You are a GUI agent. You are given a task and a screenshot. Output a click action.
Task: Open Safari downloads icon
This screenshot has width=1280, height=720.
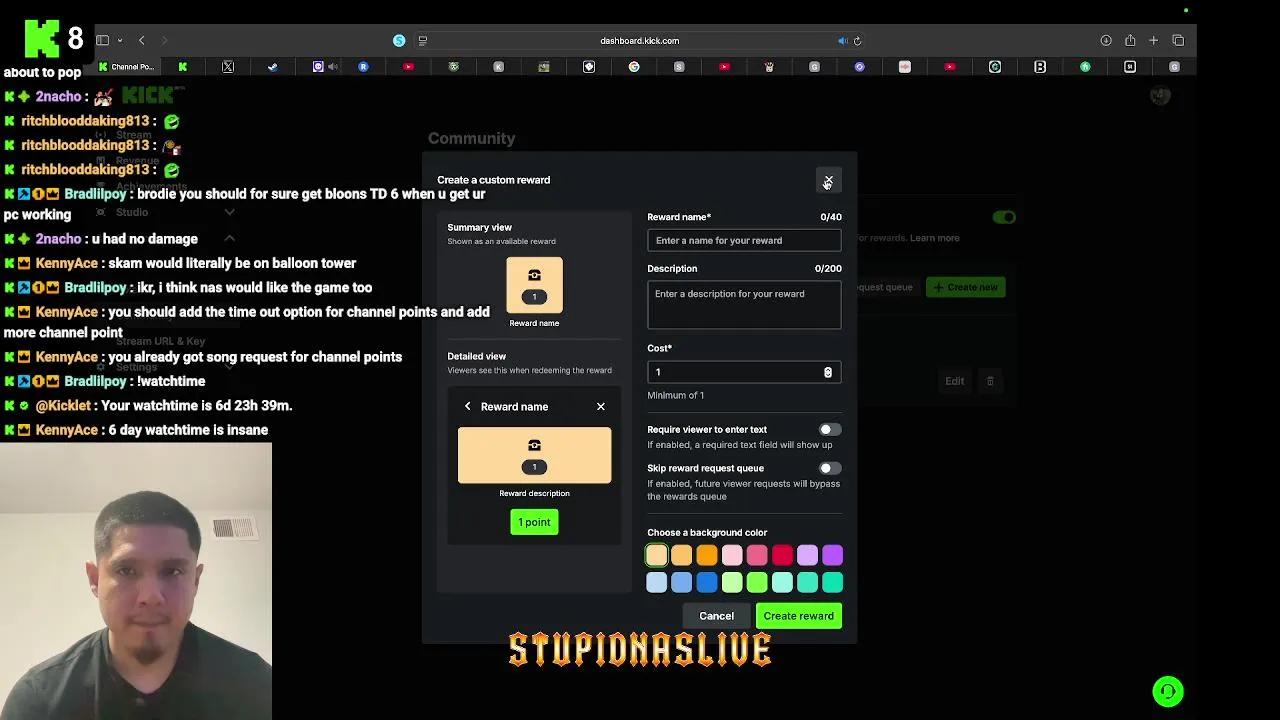[1106, 41]
